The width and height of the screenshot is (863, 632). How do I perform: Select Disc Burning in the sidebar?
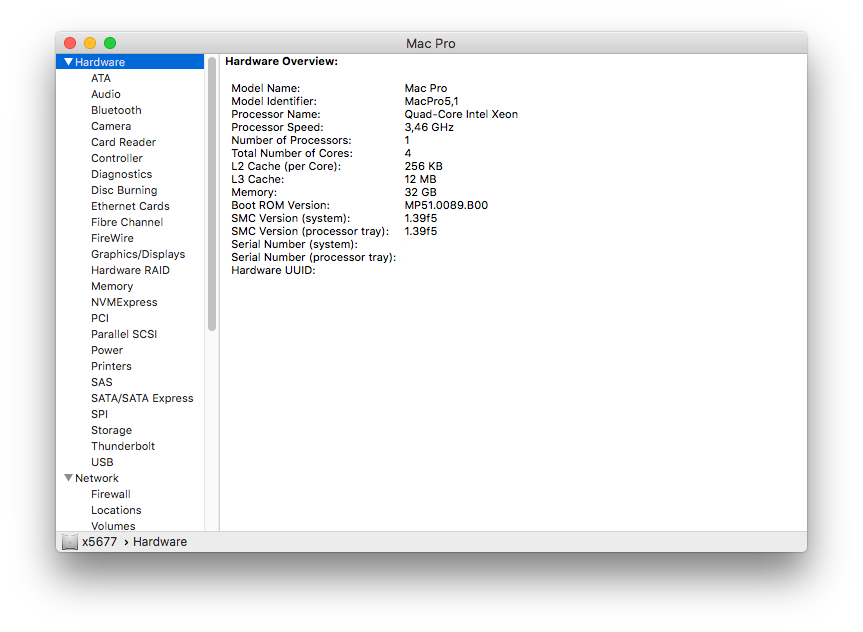(124, 190)
